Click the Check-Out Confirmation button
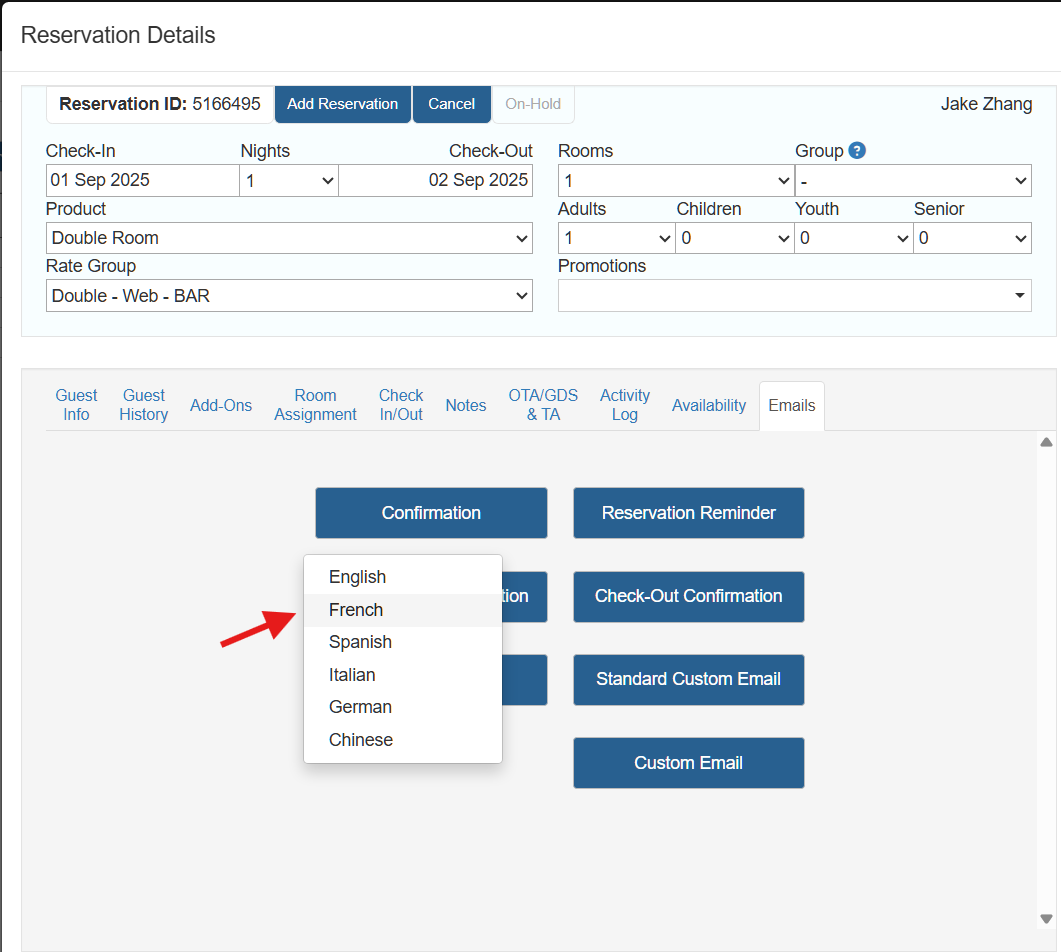This screenshot has width=1061, height=952. tap(688, 596)
